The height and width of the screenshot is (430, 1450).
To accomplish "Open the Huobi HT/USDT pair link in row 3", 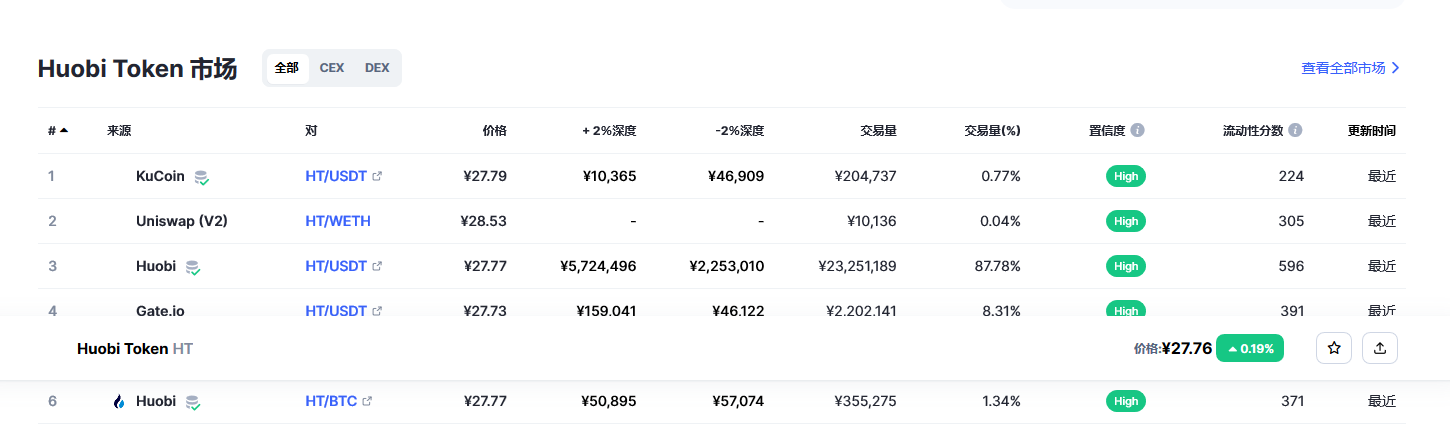I will click(336, 266).
